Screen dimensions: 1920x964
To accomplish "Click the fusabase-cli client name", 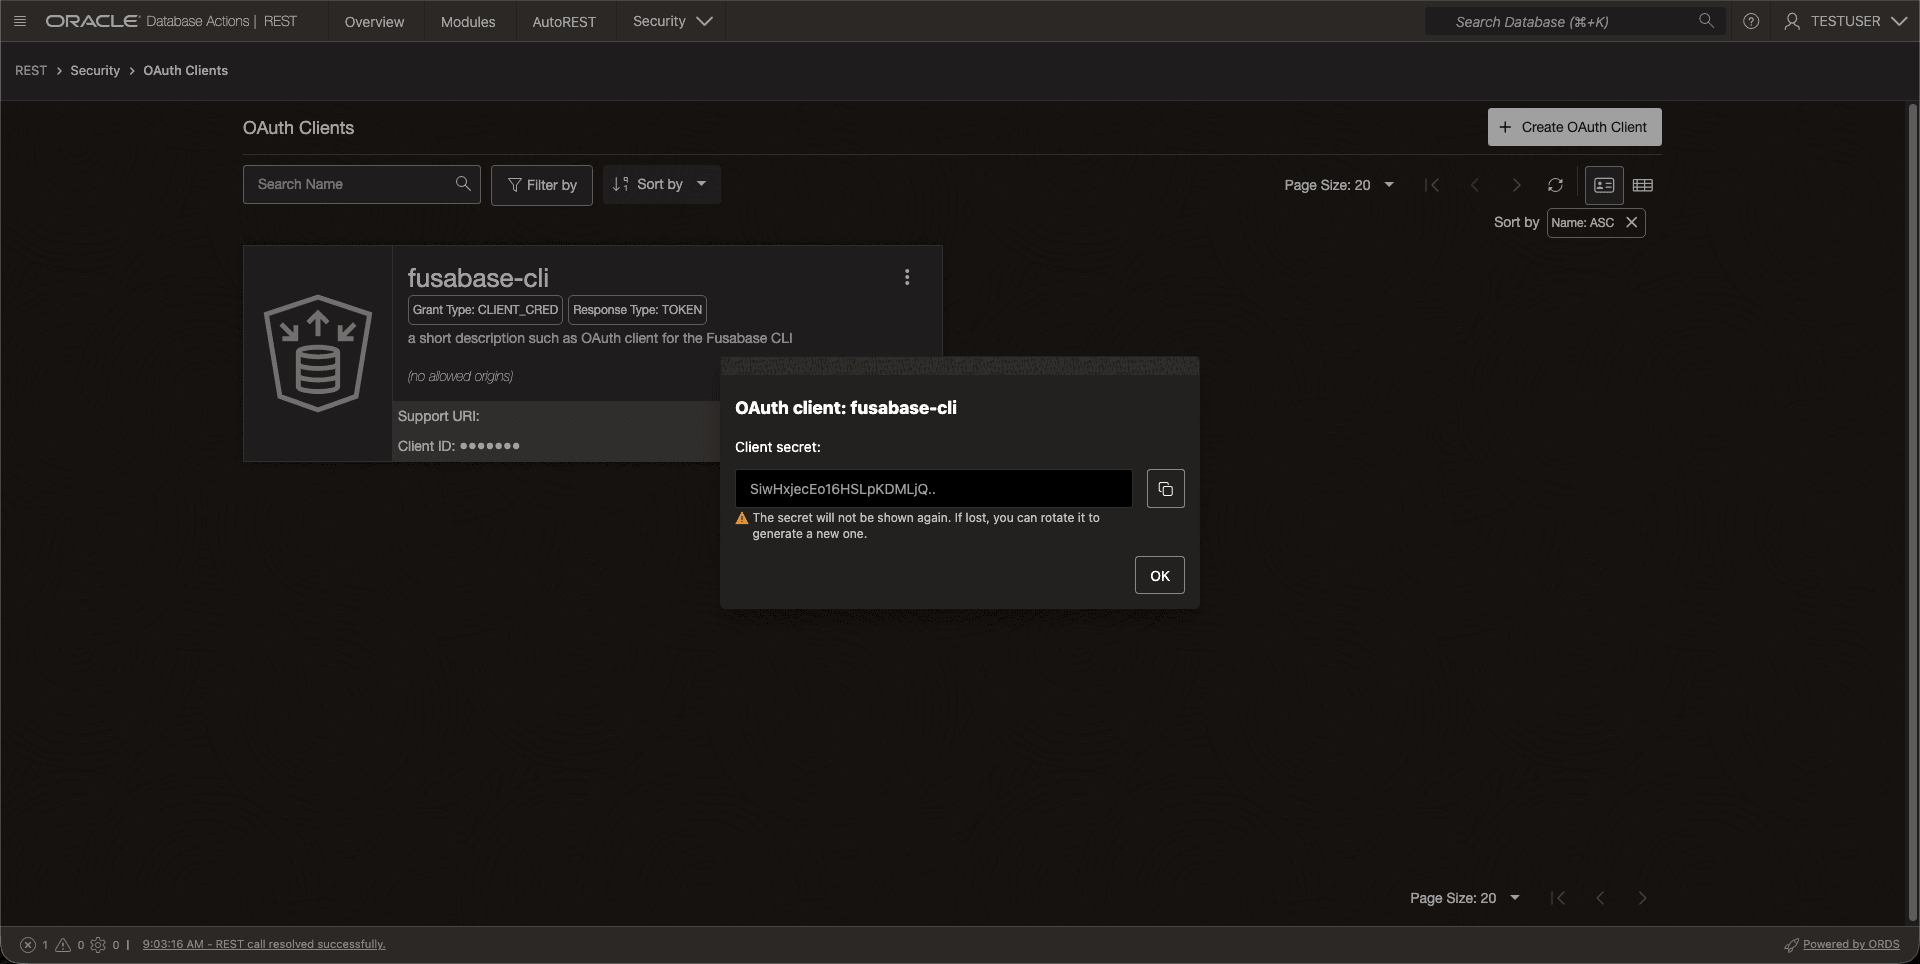I will 478,278.
